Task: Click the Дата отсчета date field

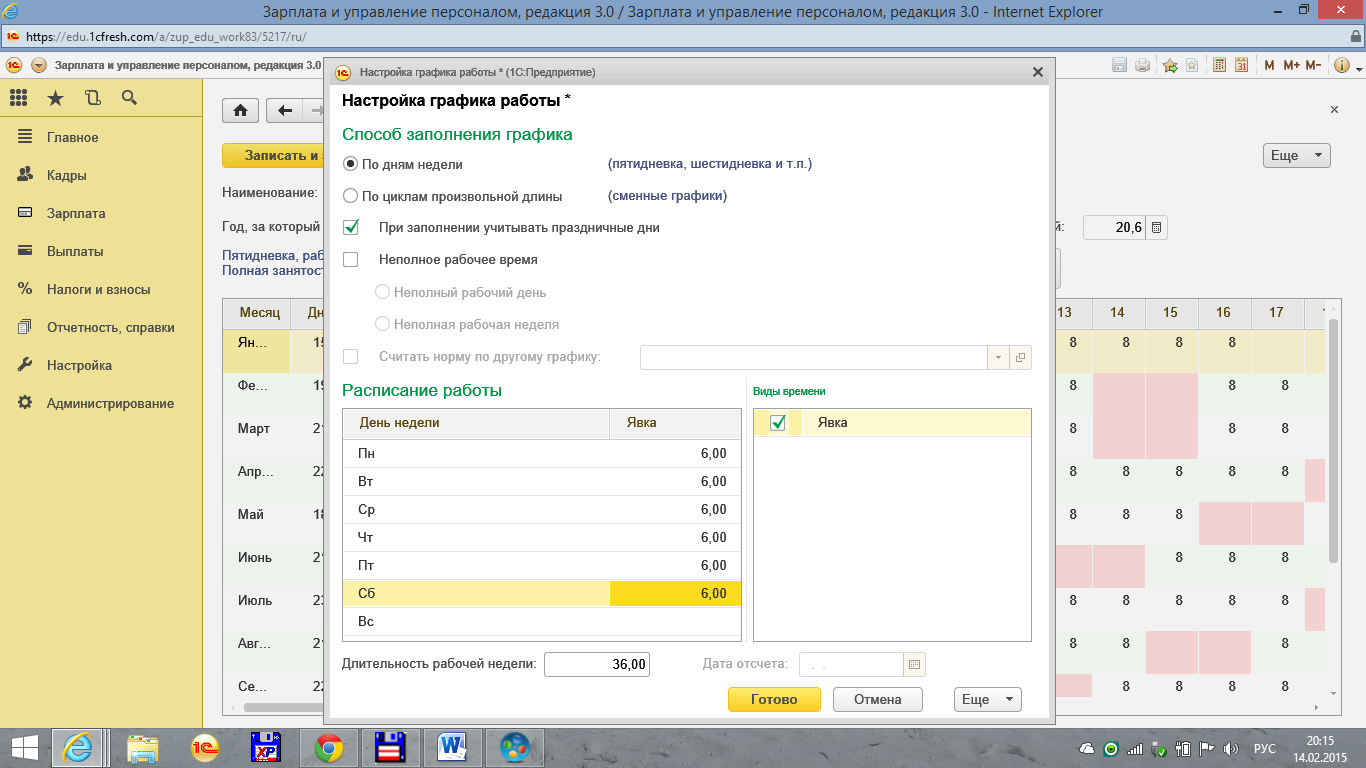Action: (x=852, y=664)
